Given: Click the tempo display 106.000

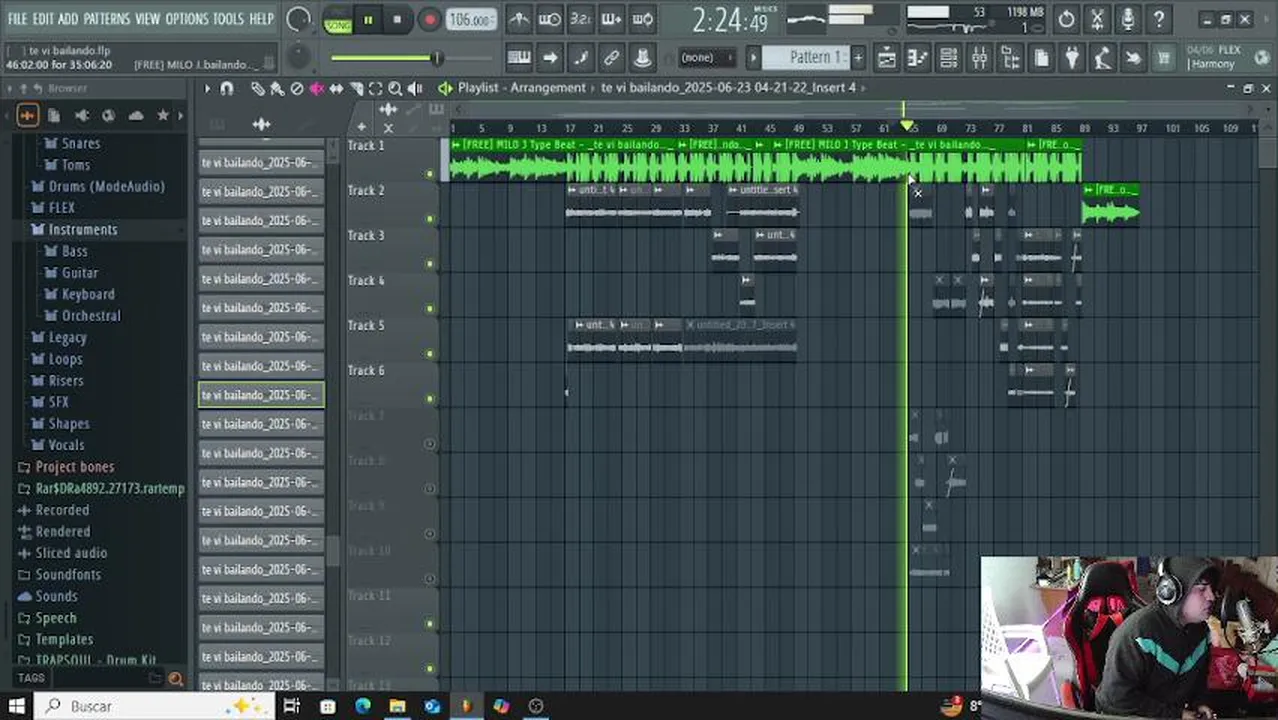Looking at the screenshot, I should (470, 20).
